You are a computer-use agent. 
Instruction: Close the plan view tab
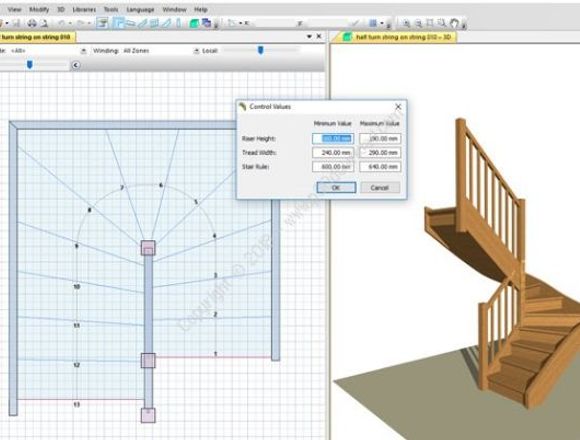(x=319, y=37)
